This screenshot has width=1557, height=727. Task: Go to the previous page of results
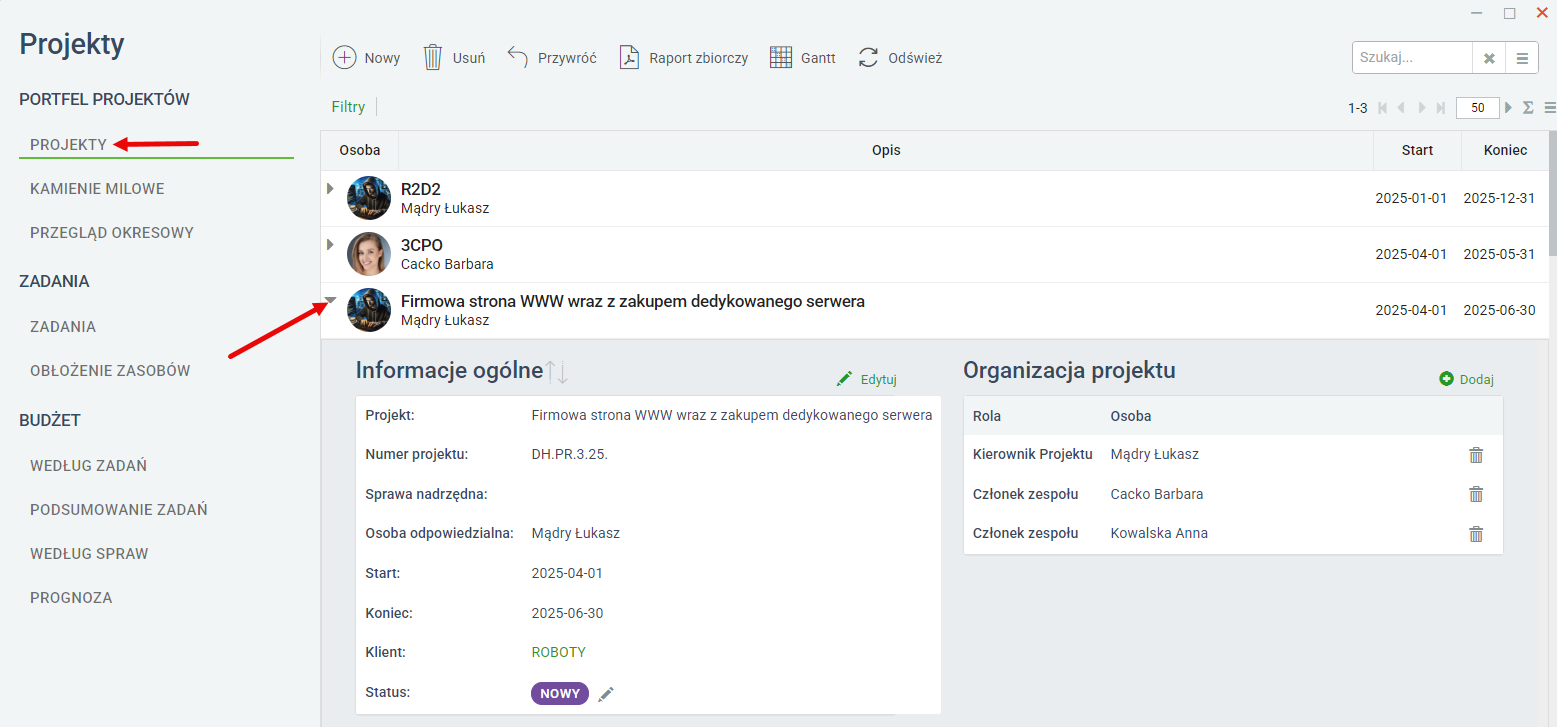point(1401,108)
